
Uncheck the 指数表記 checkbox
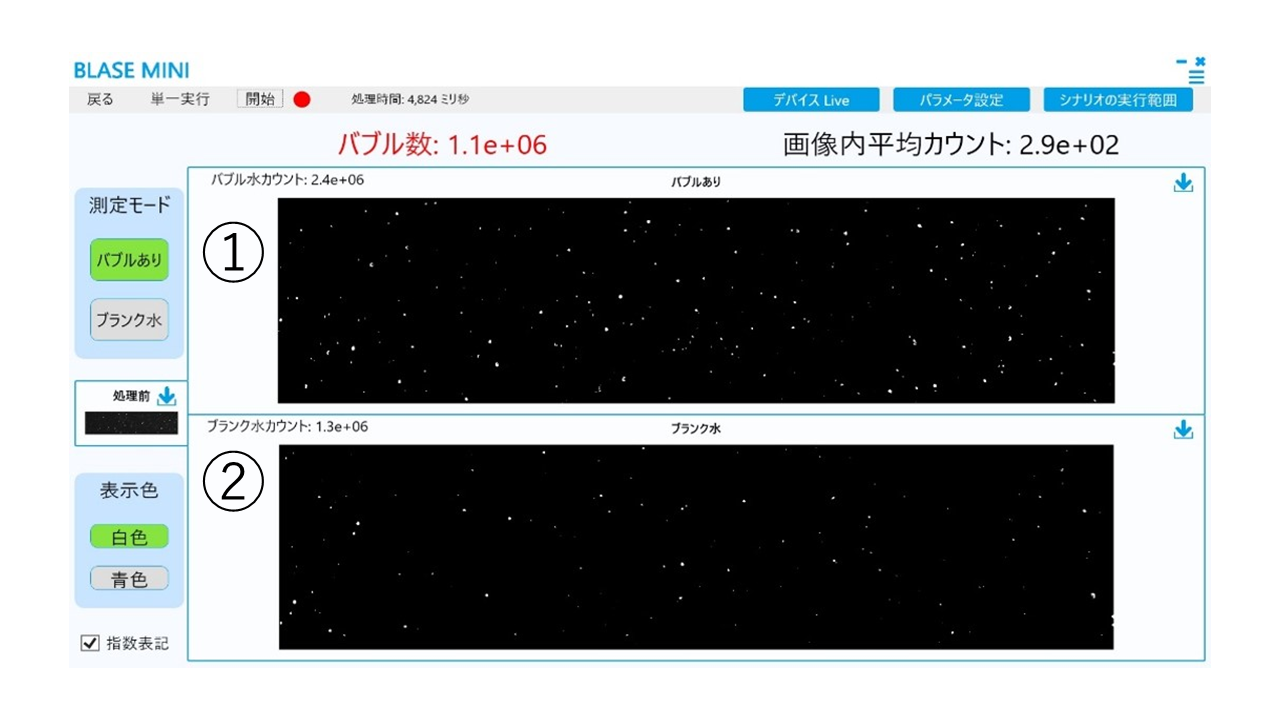coord(92,643)
